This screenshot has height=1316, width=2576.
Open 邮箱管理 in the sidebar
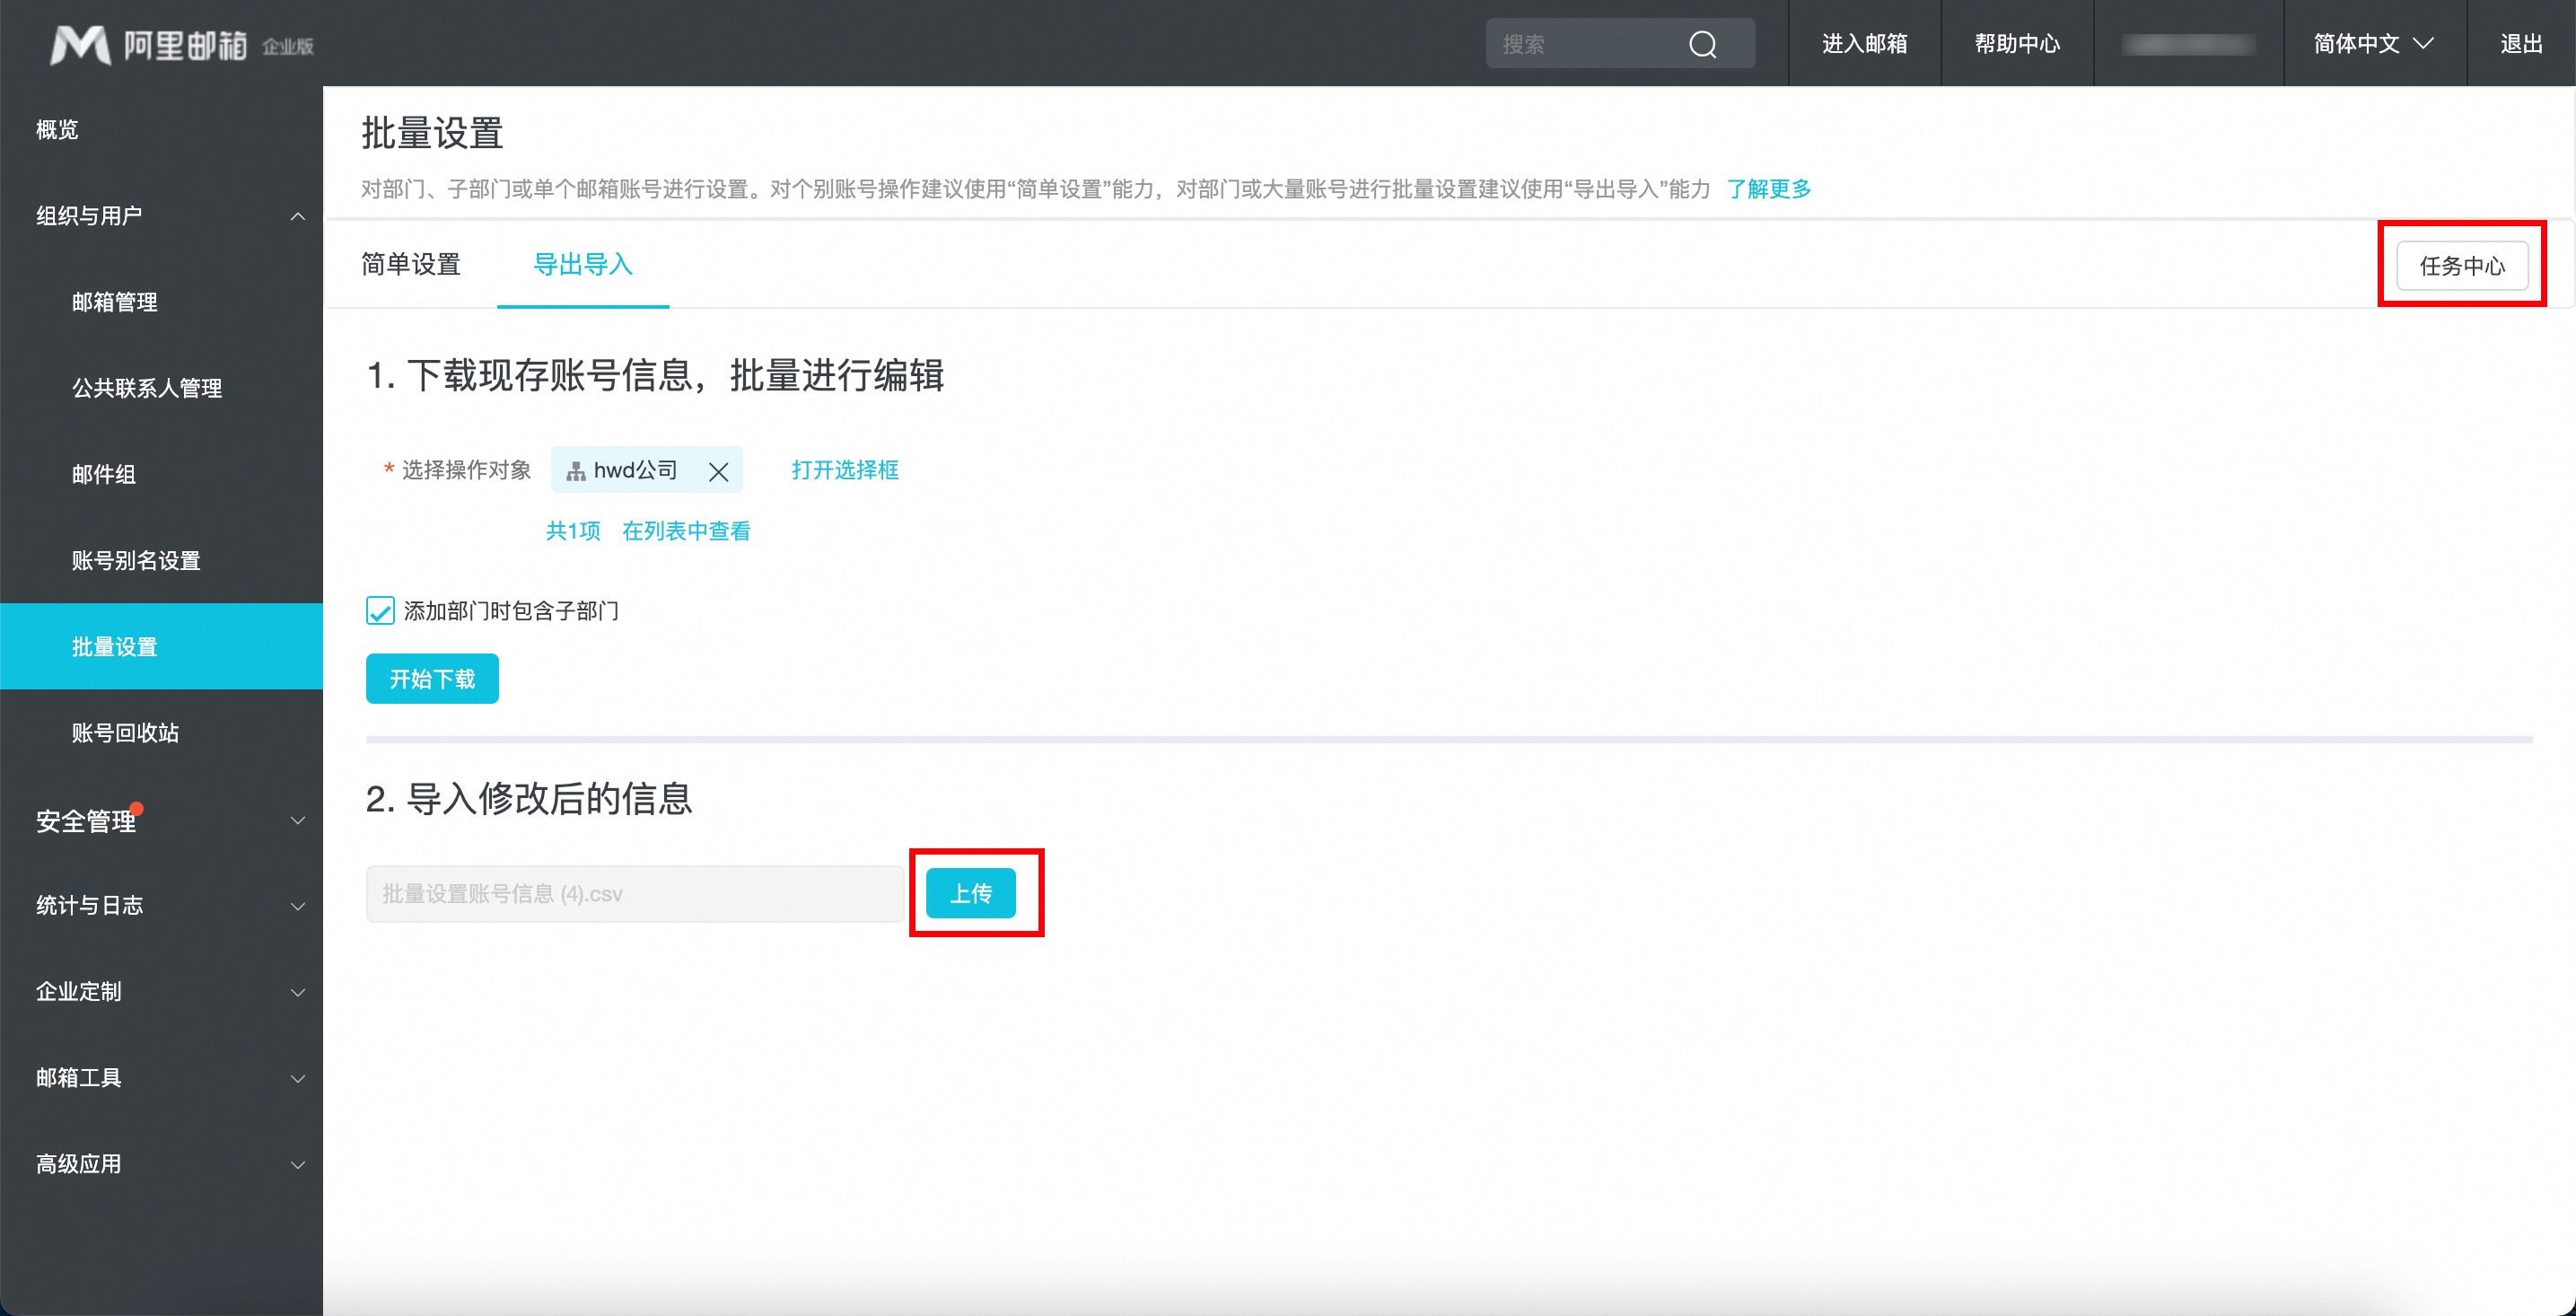pos(115,302)
